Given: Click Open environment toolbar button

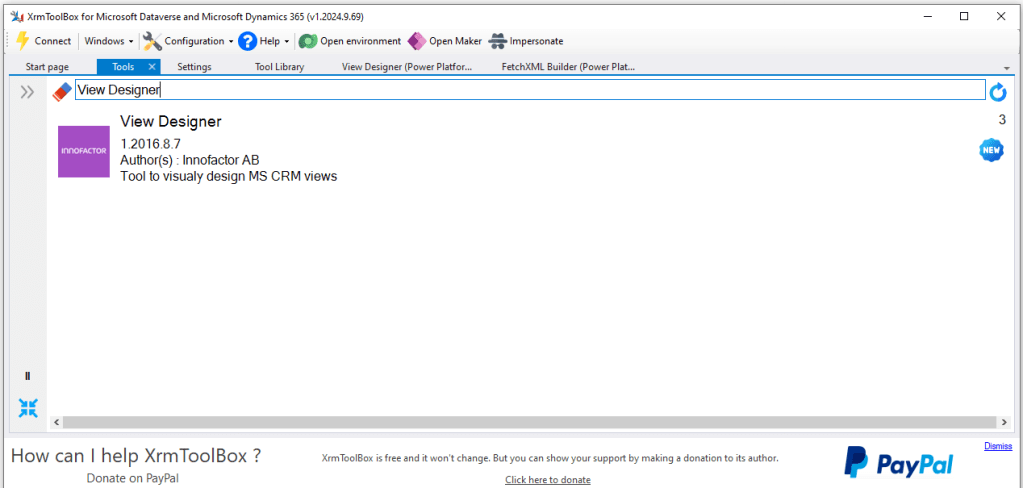Looking at the screenshot, I should [x=350, y=41].
